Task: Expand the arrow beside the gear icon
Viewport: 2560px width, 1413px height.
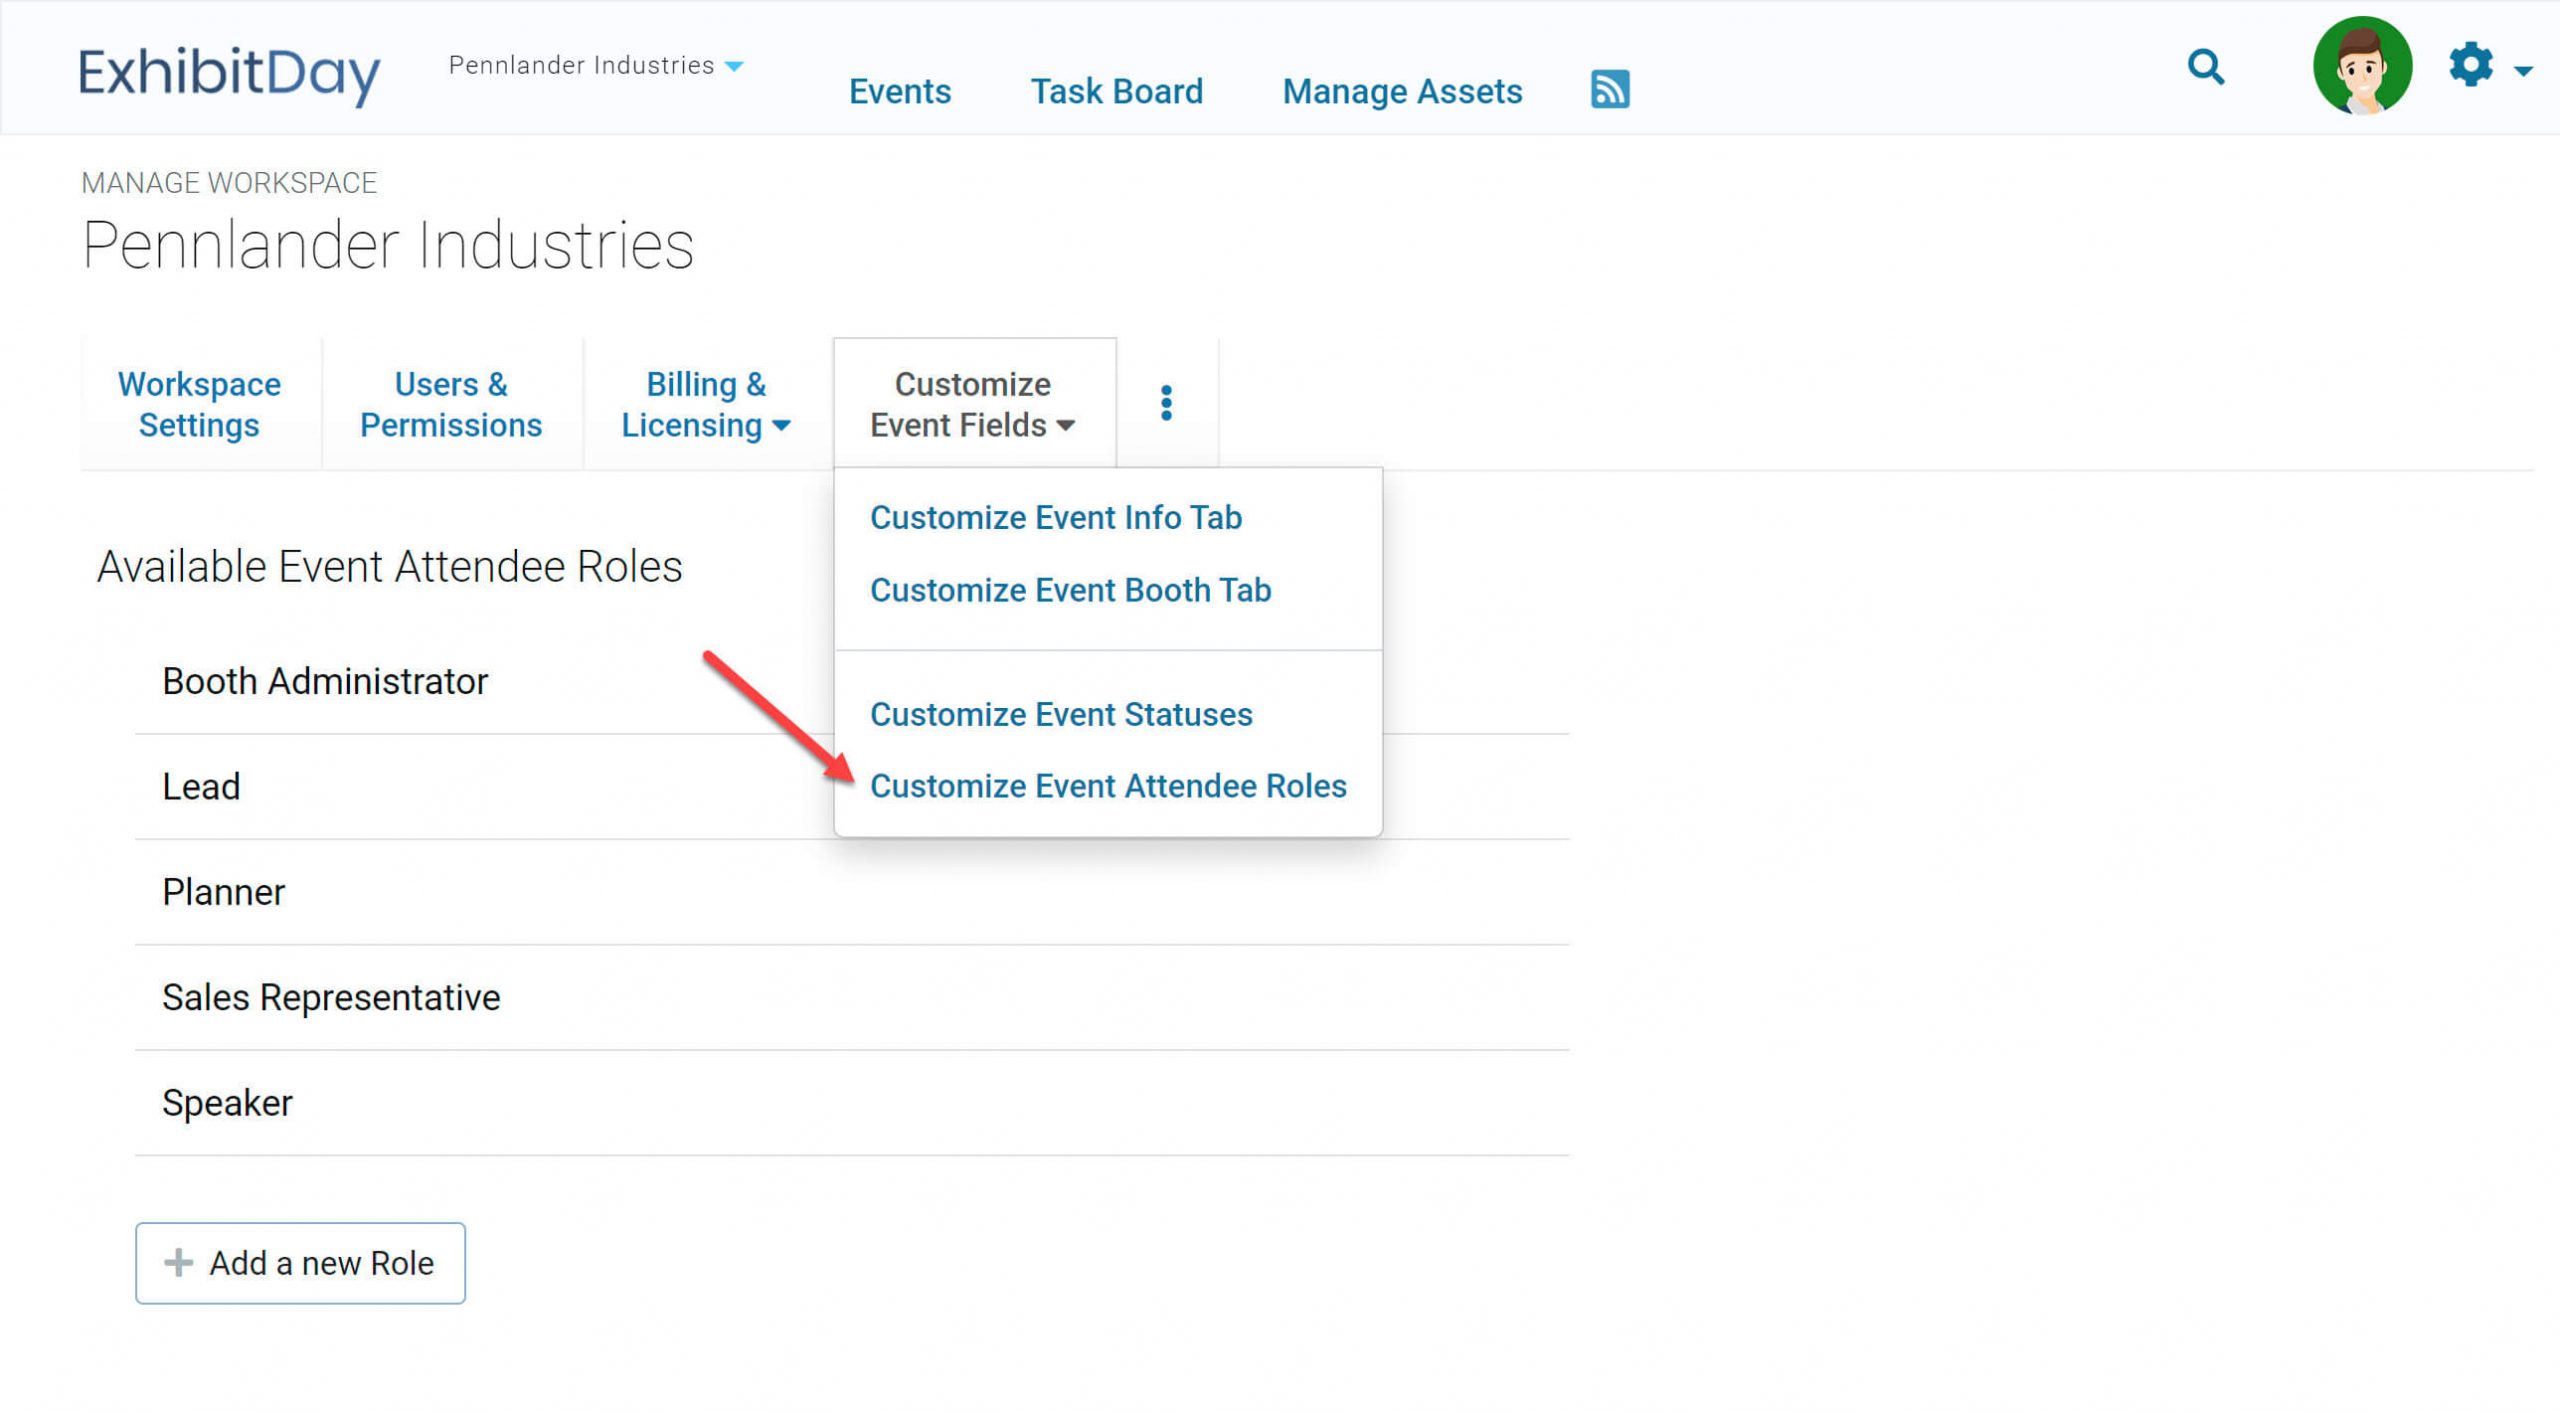Action: point(2521,70)
